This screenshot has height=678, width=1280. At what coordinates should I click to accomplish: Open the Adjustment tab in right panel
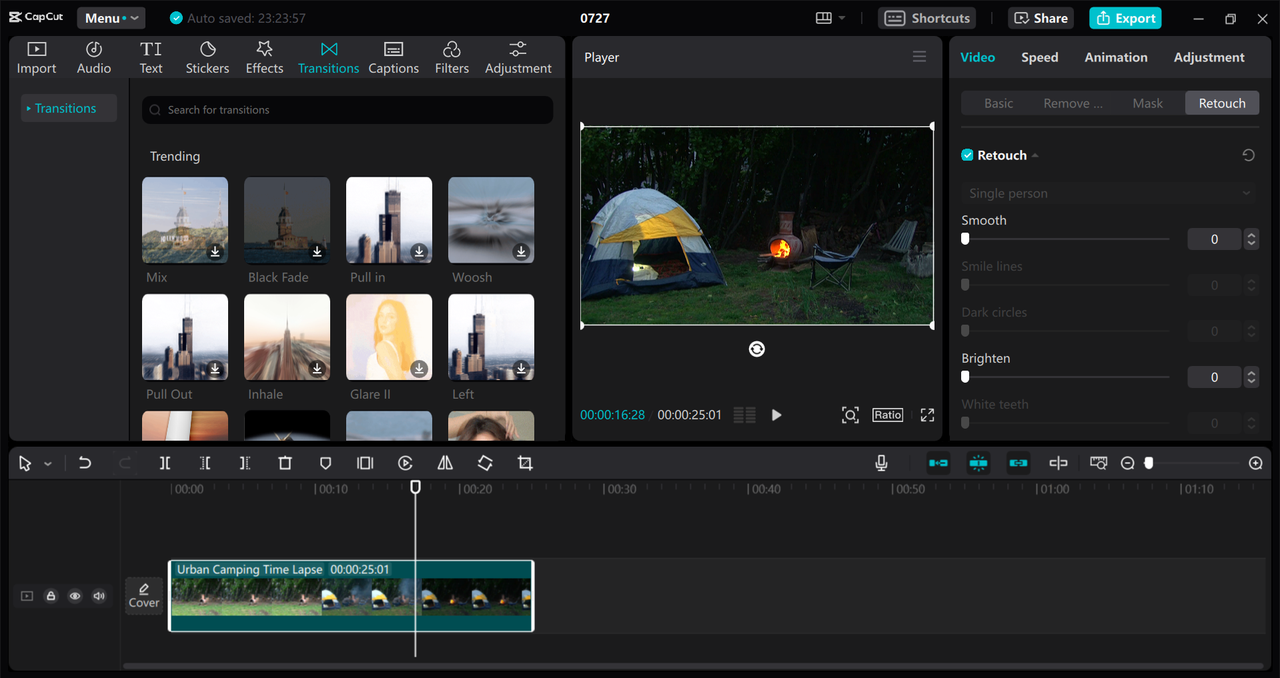click(x=1209, y=57)
